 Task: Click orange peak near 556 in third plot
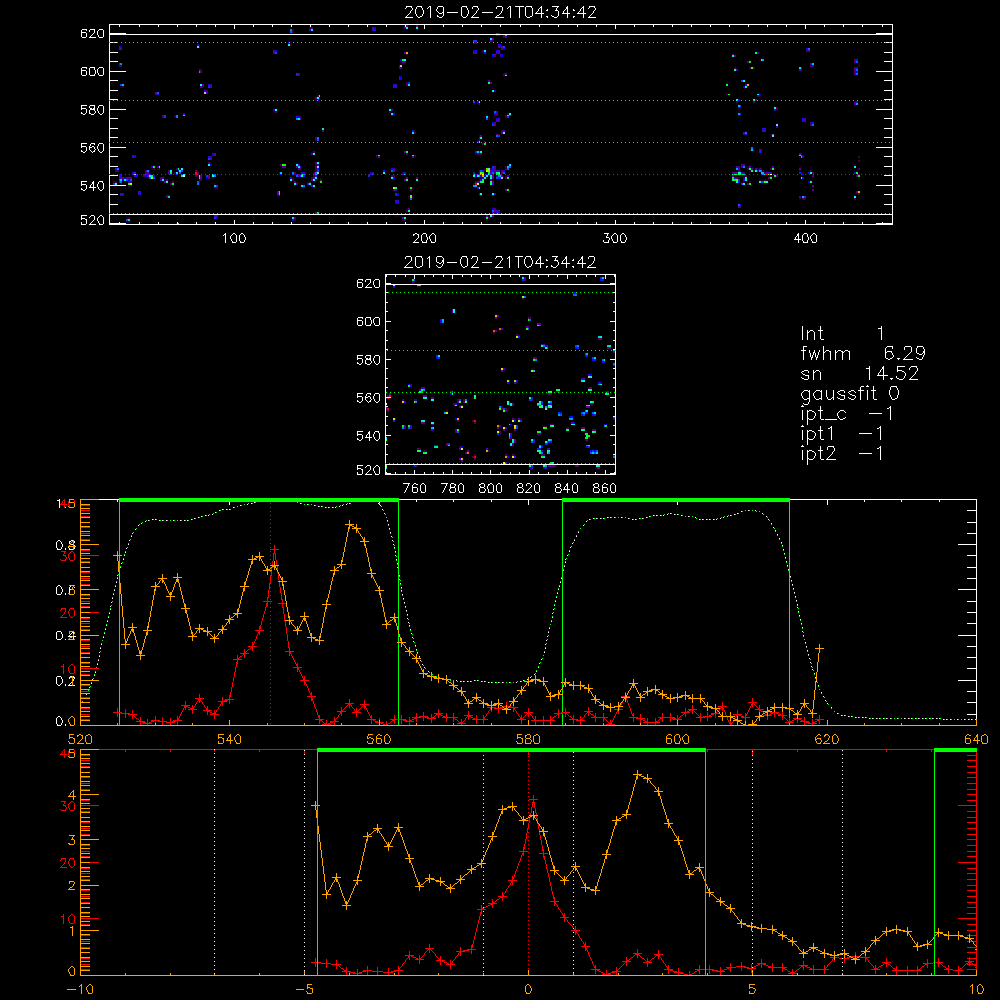coord(349,524)
